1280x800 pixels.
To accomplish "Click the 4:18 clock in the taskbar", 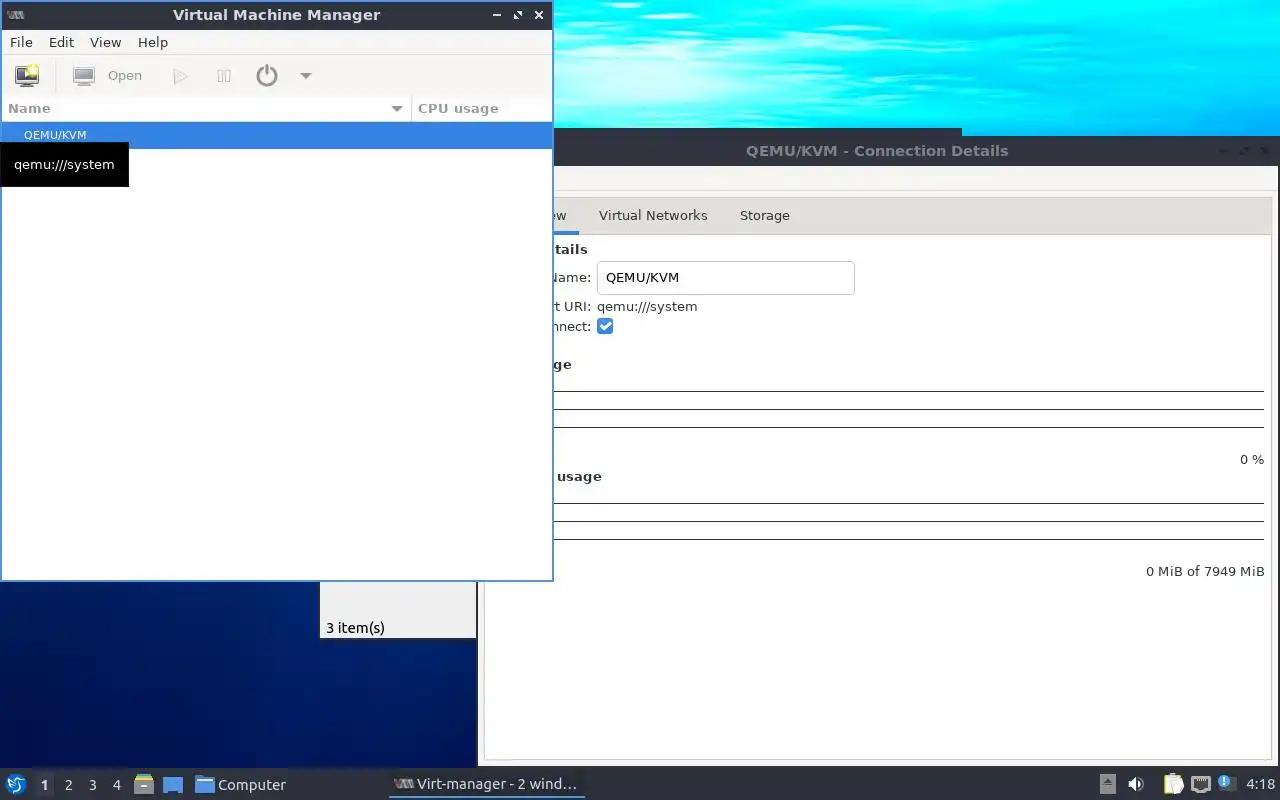I will click(1260, 785).
